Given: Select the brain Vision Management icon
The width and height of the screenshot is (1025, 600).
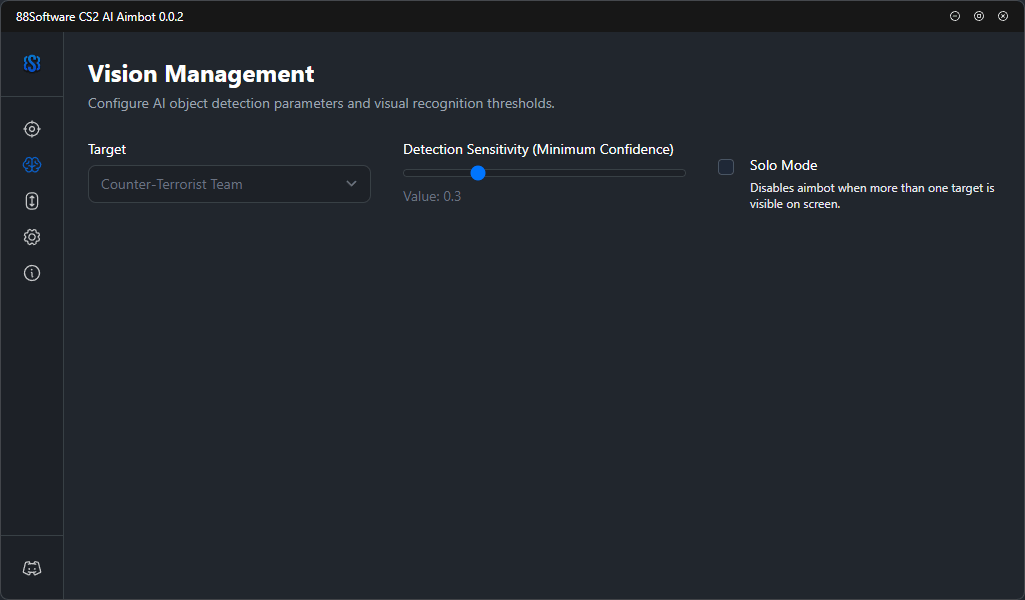Looking at the screenshot, I should click(32, 165).
